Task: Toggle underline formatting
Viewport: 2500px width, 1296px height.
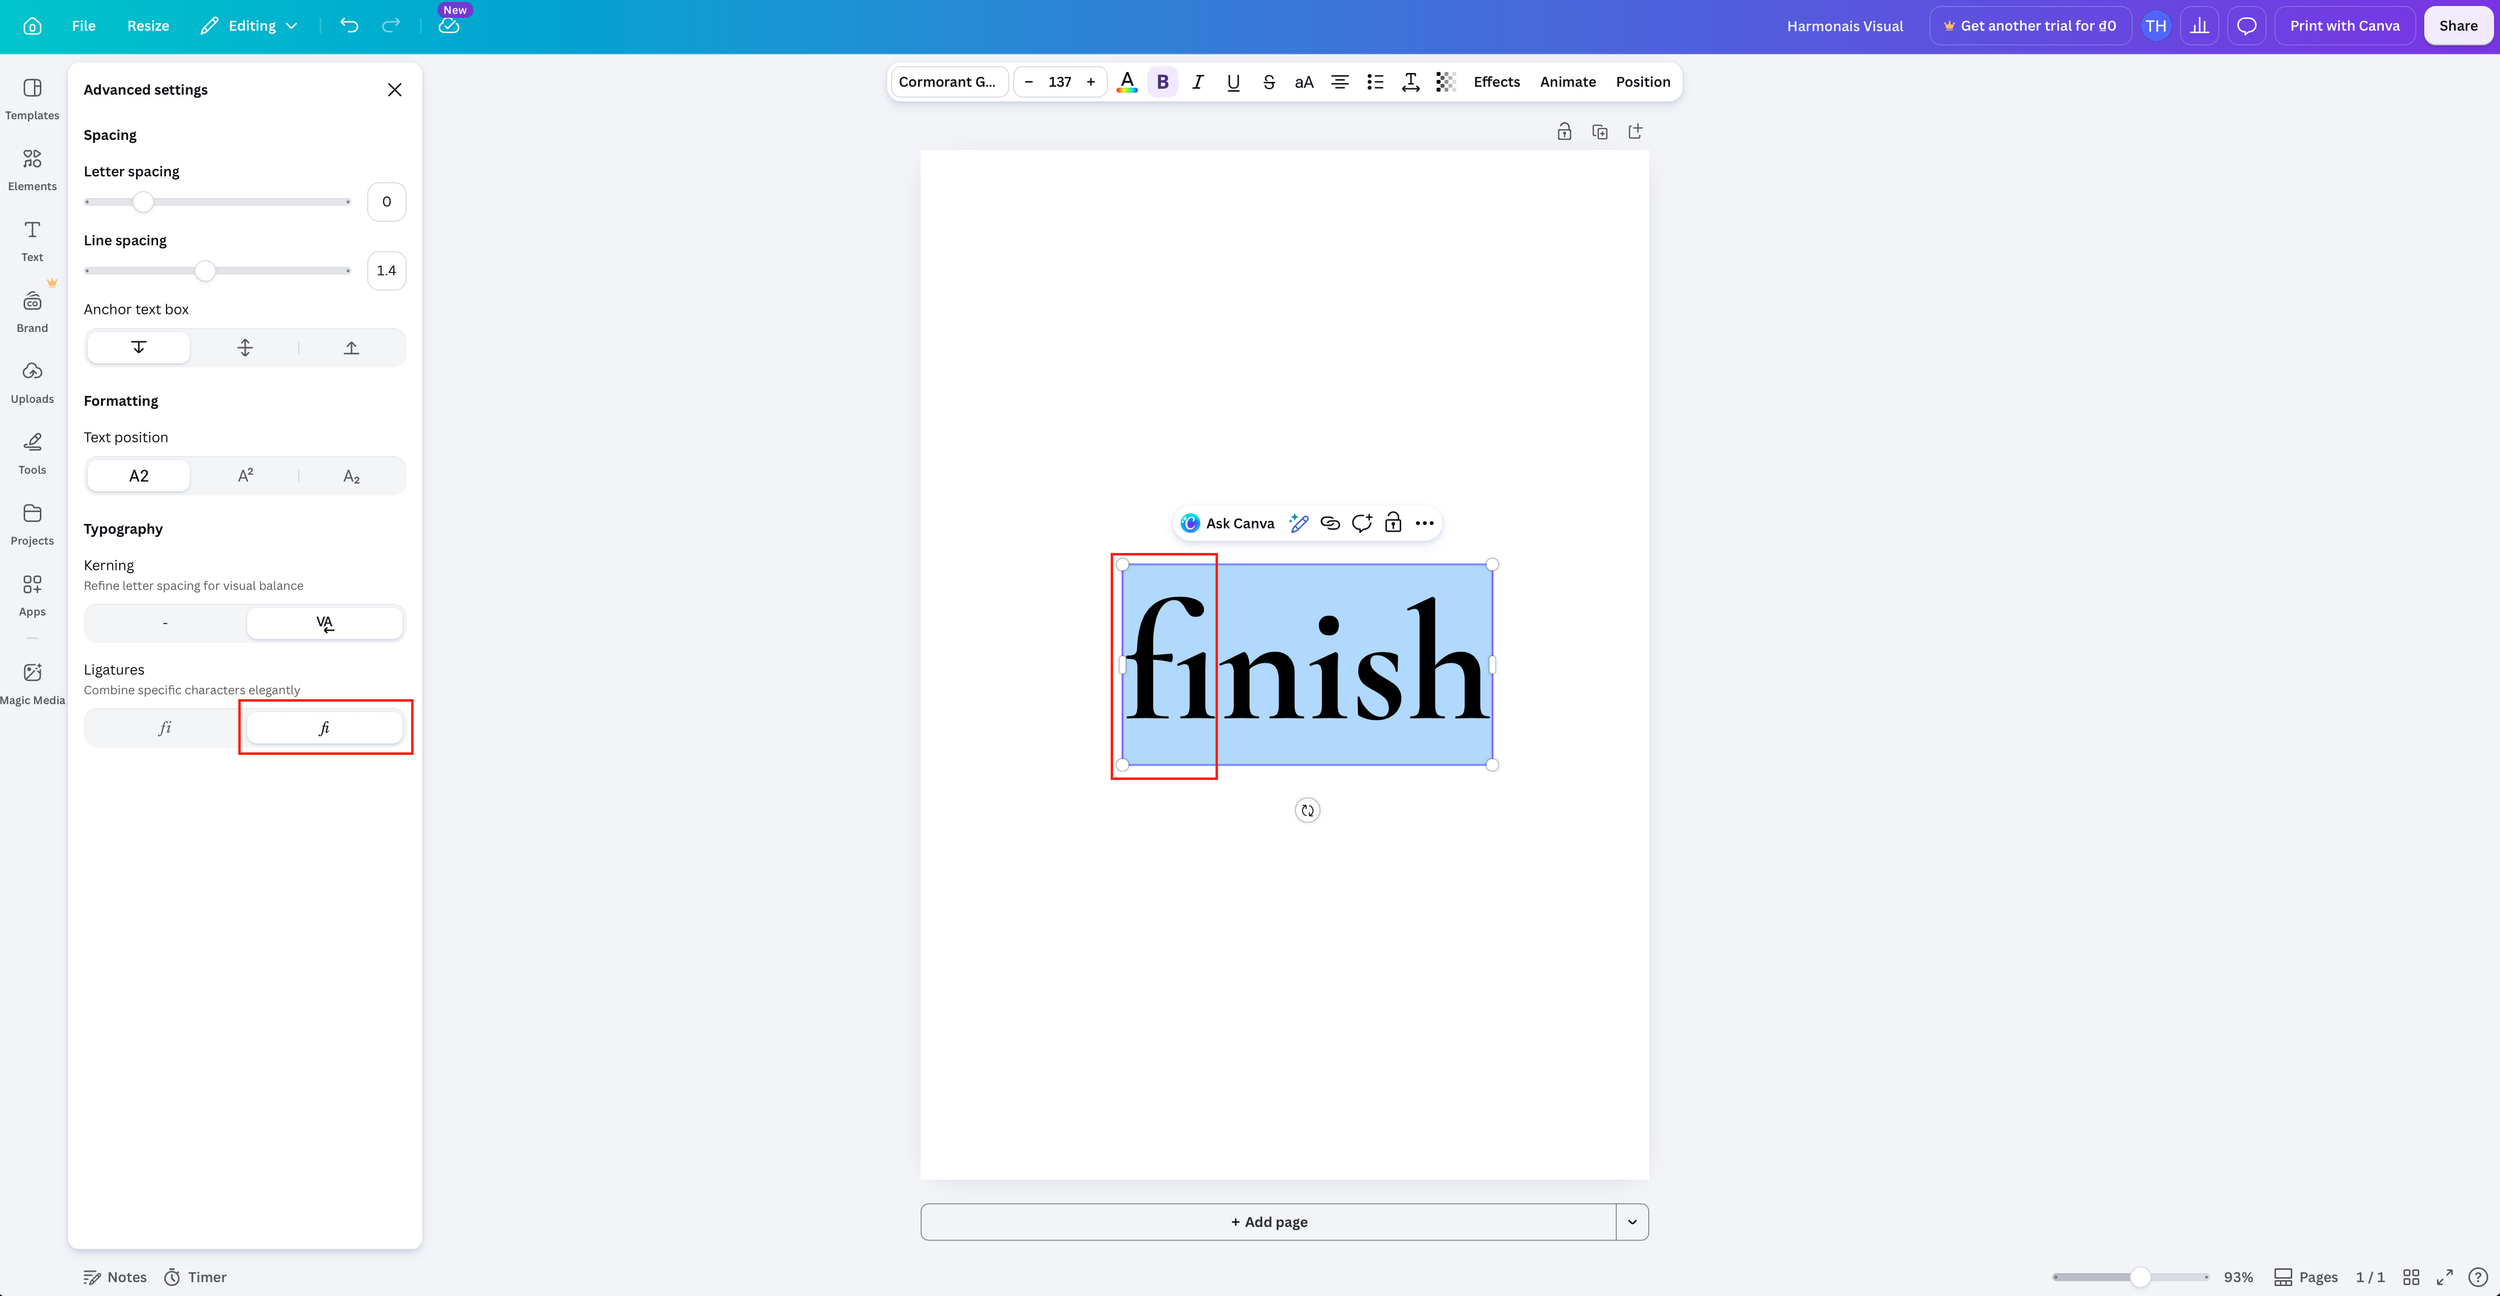Action: (x=1233, y=82)
